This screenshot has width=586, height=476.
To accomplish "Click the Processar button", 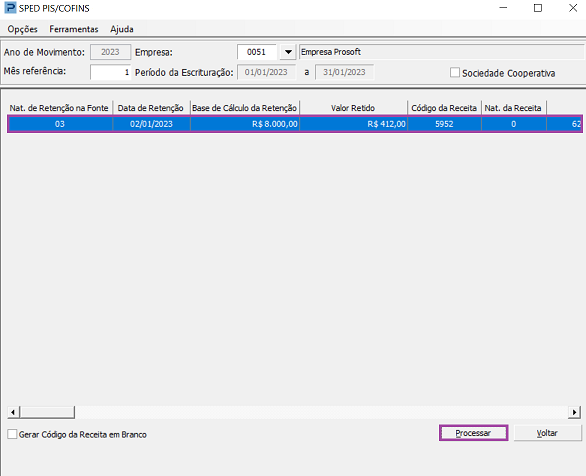I will point(473,433).
